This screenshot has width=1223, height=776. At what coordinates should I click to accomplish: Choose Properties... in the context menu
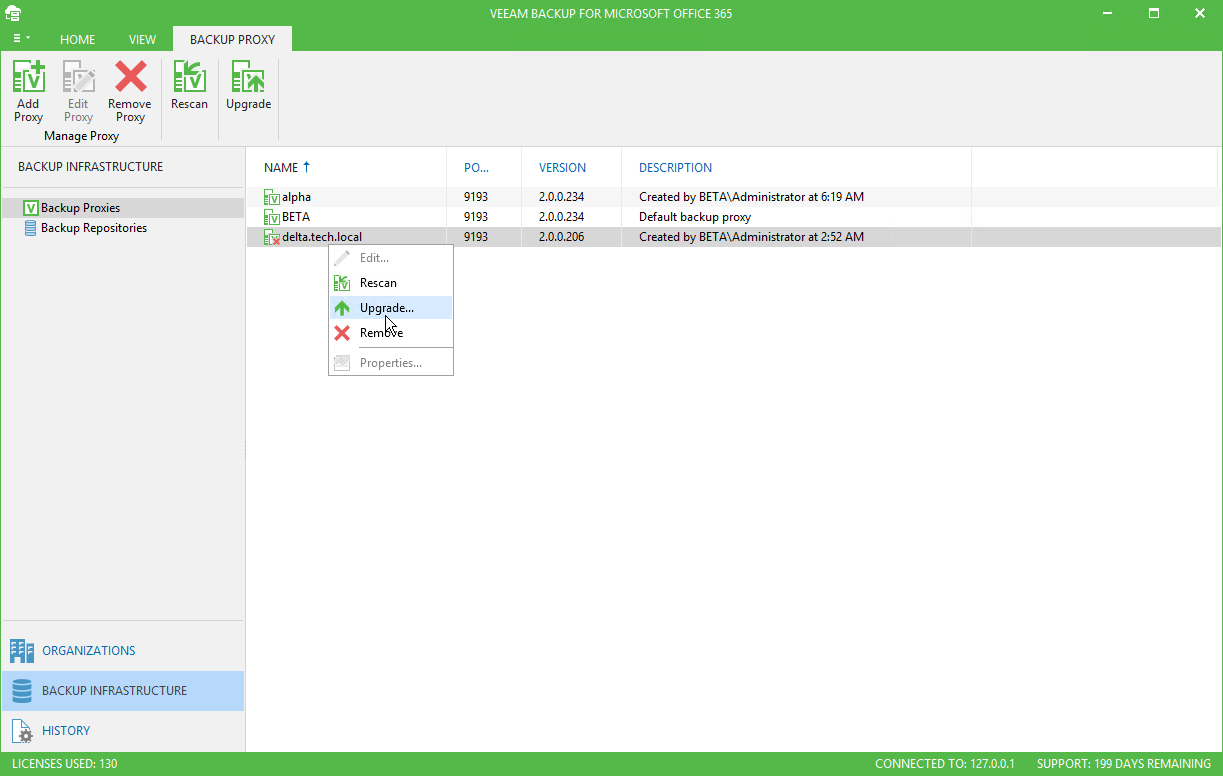point(391,363)
